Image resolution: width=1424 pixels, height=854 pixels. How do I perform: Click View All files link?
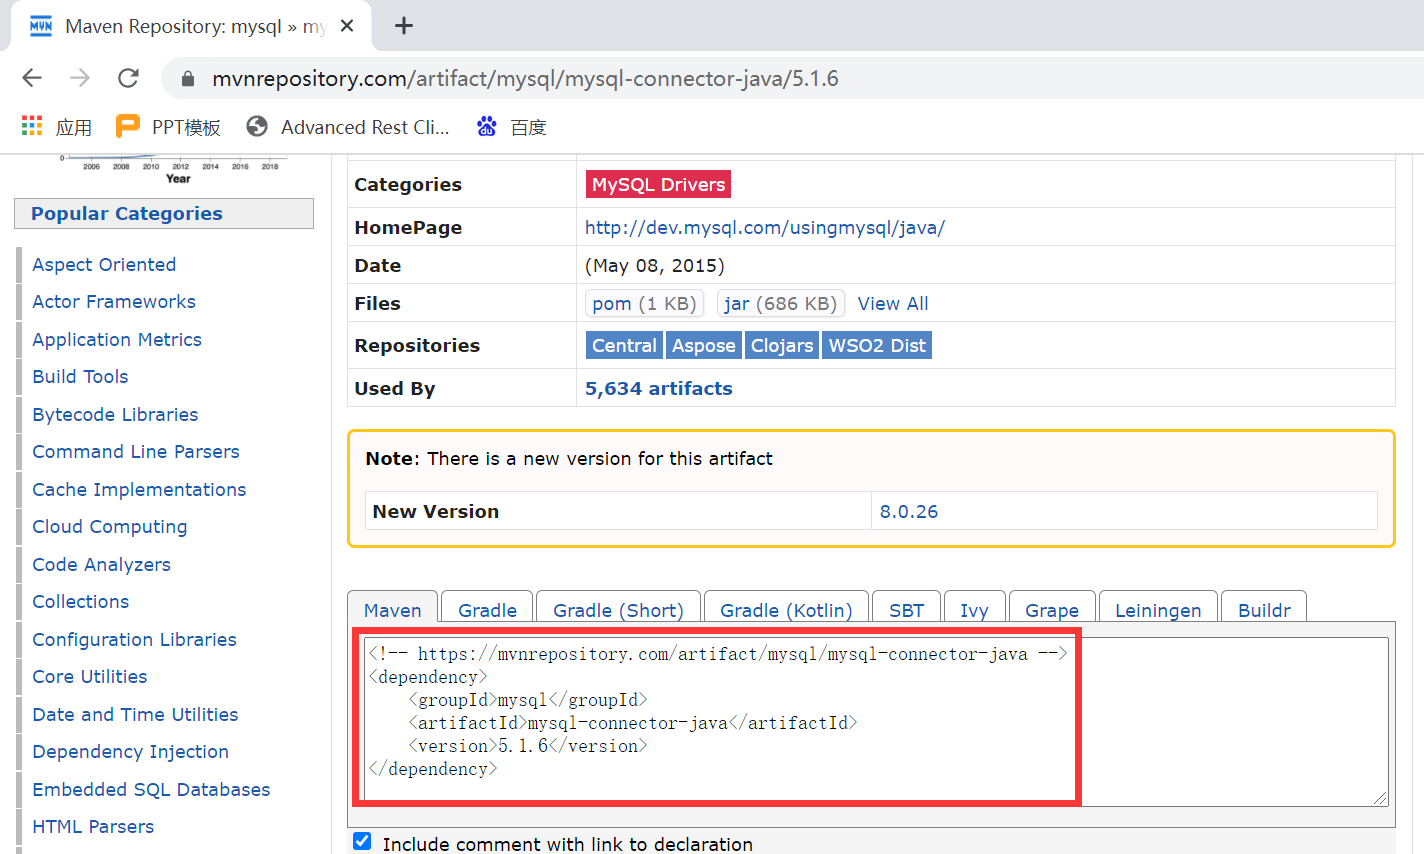pyautogui.click(x=893, y=303)
